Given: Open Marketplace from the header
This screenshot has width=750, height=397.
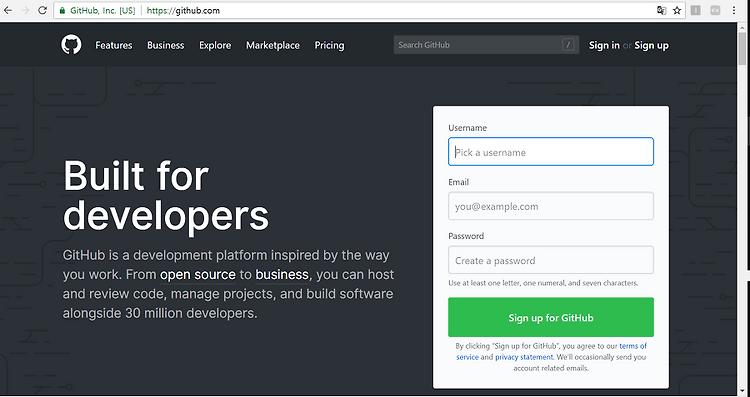Looking at the screenshot, I should click(273, 45).
